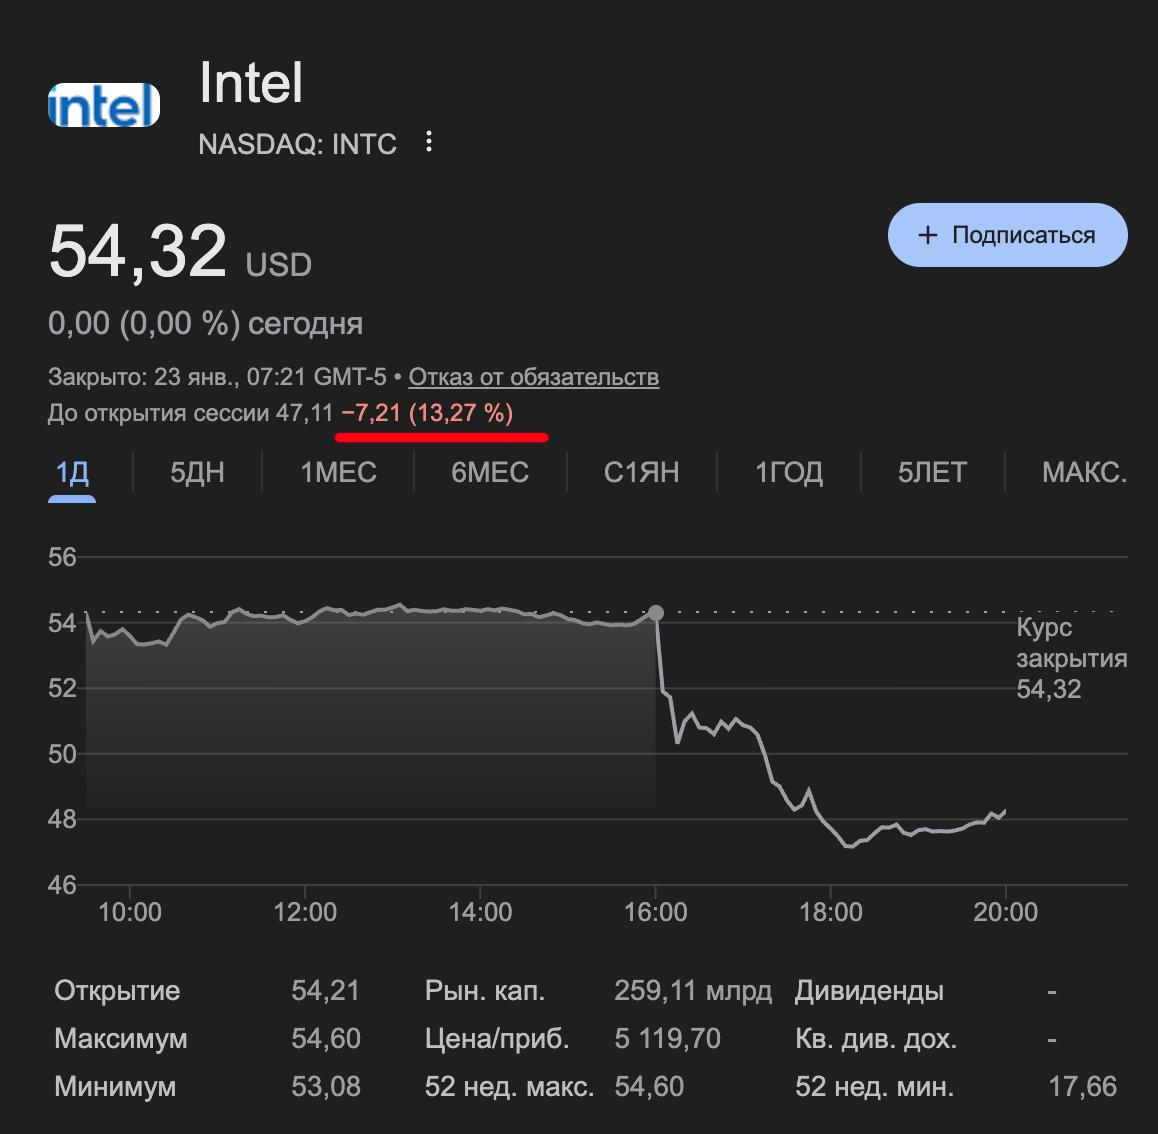
Task: Click the Intel logo icon
Action: coord(104,105)
